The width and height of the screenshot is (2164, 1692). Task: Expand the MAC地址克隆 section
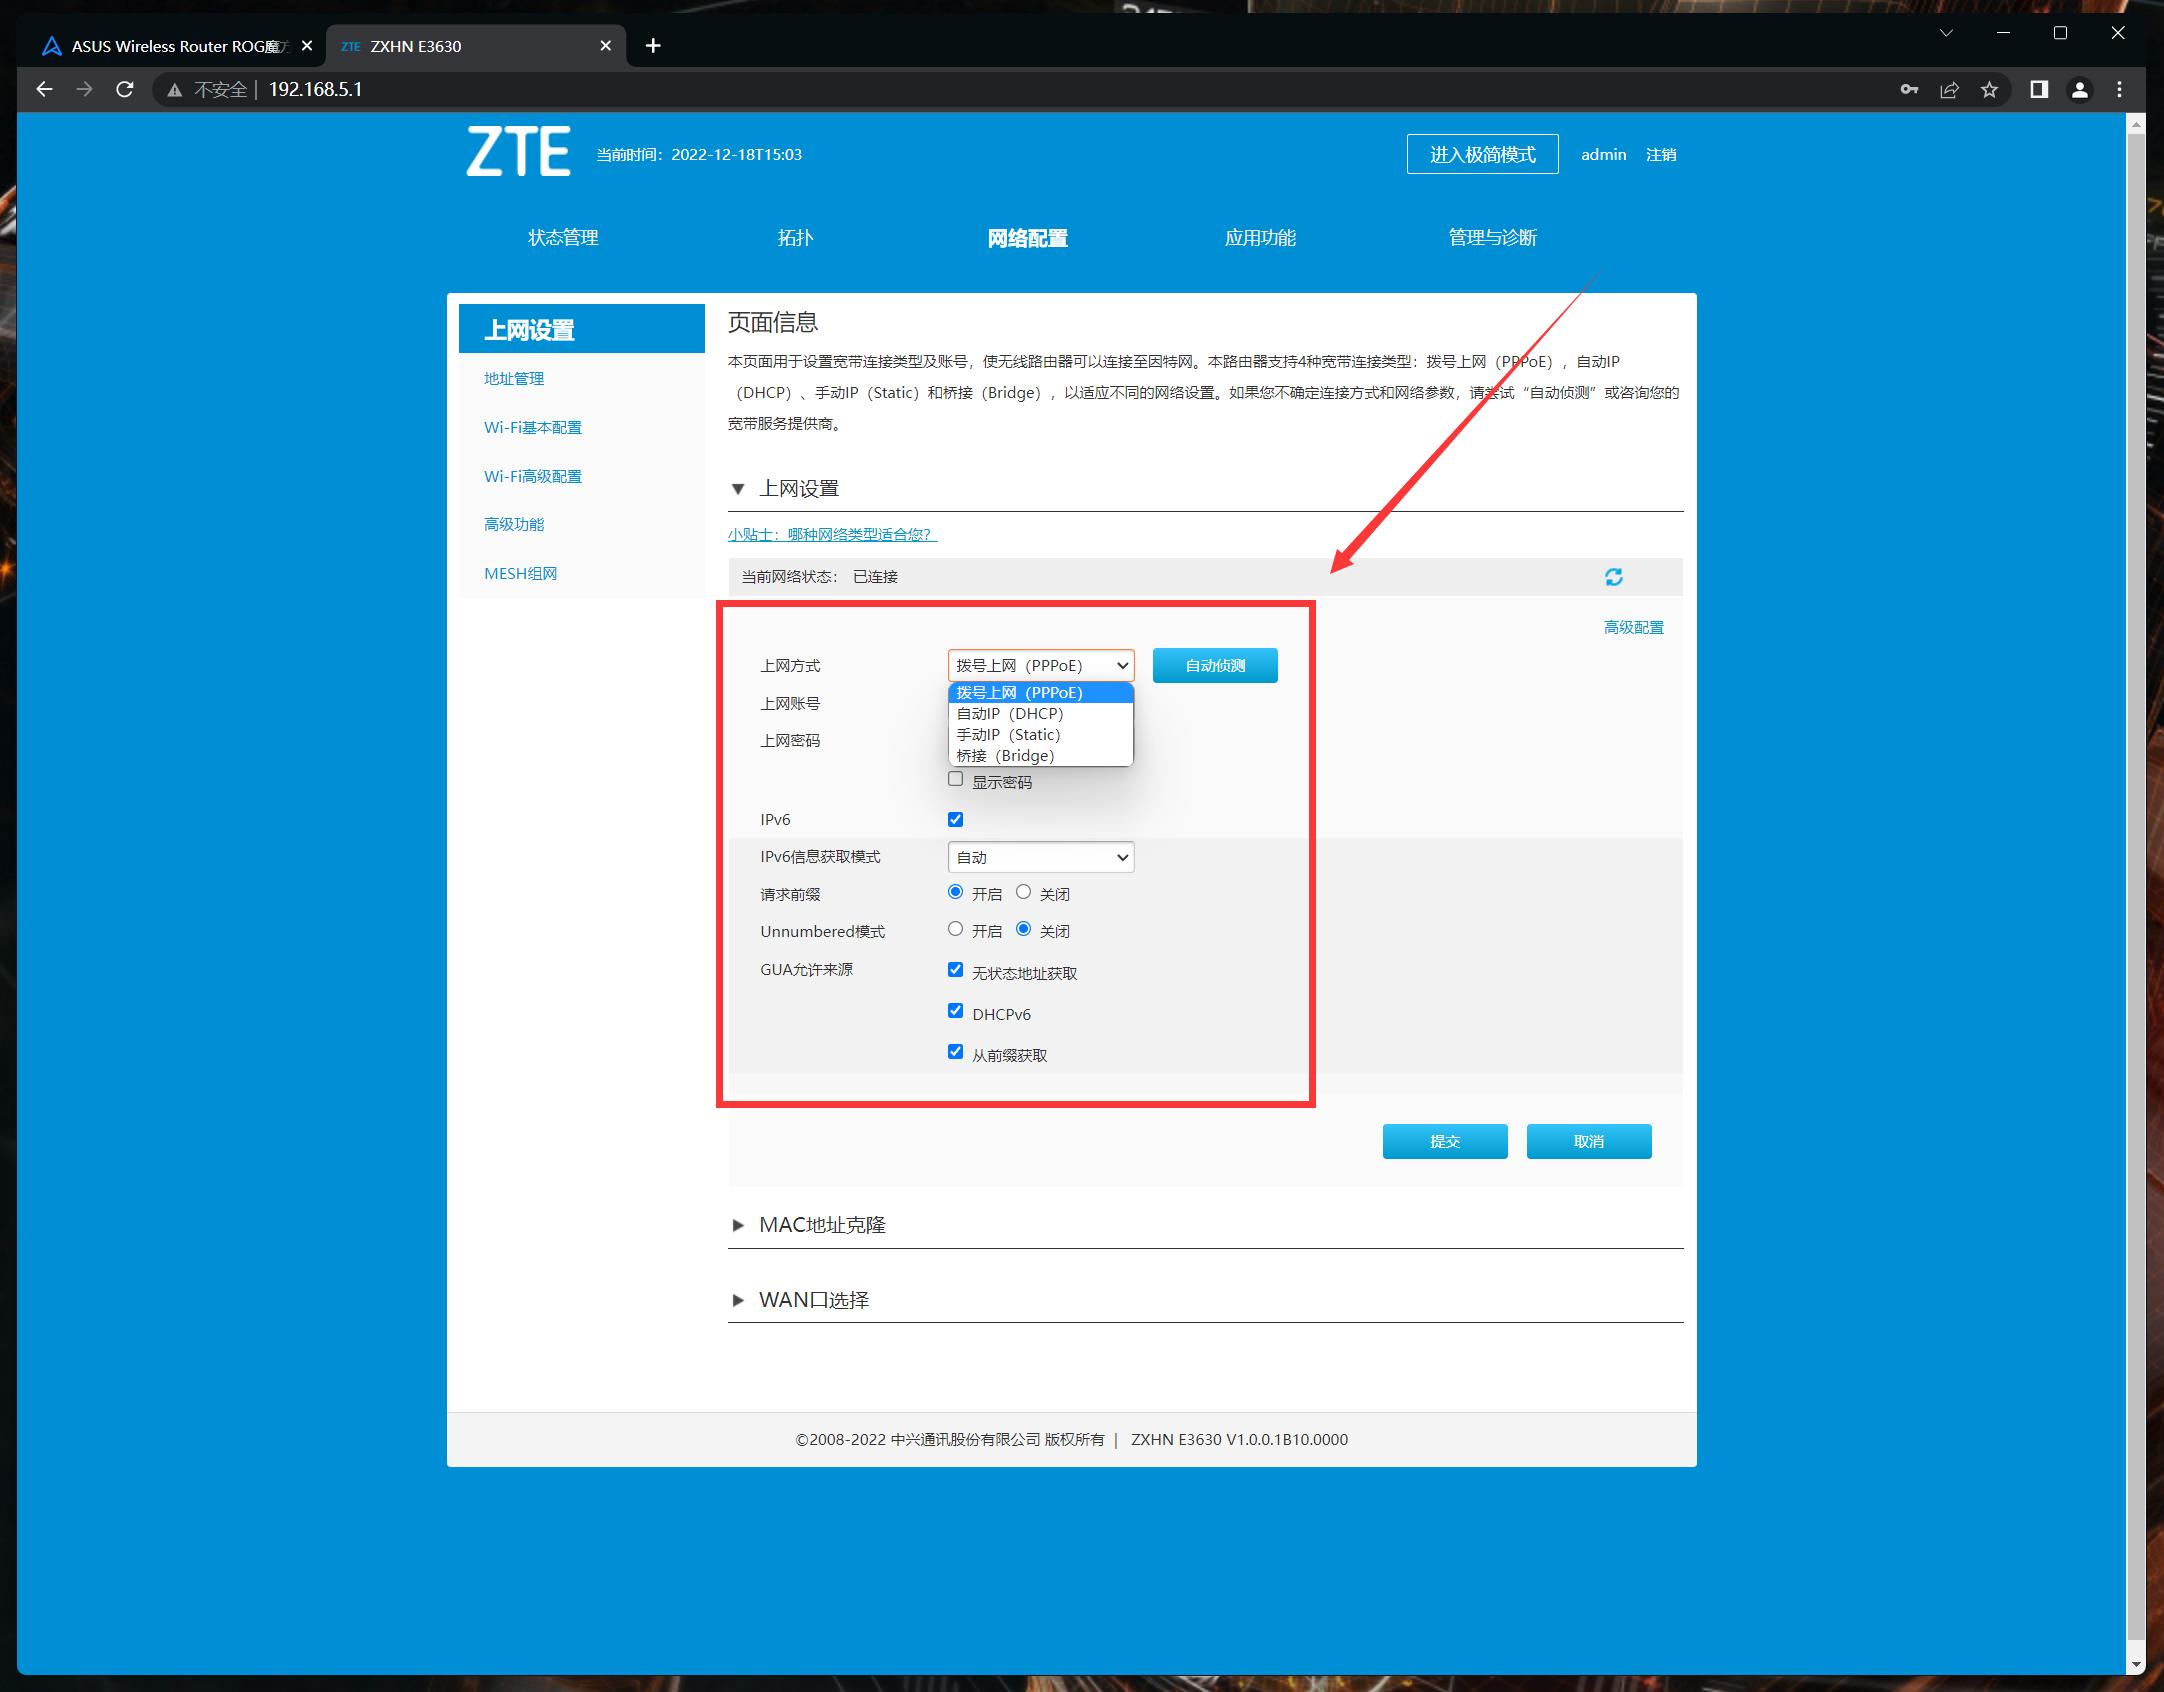point(821,1225)
